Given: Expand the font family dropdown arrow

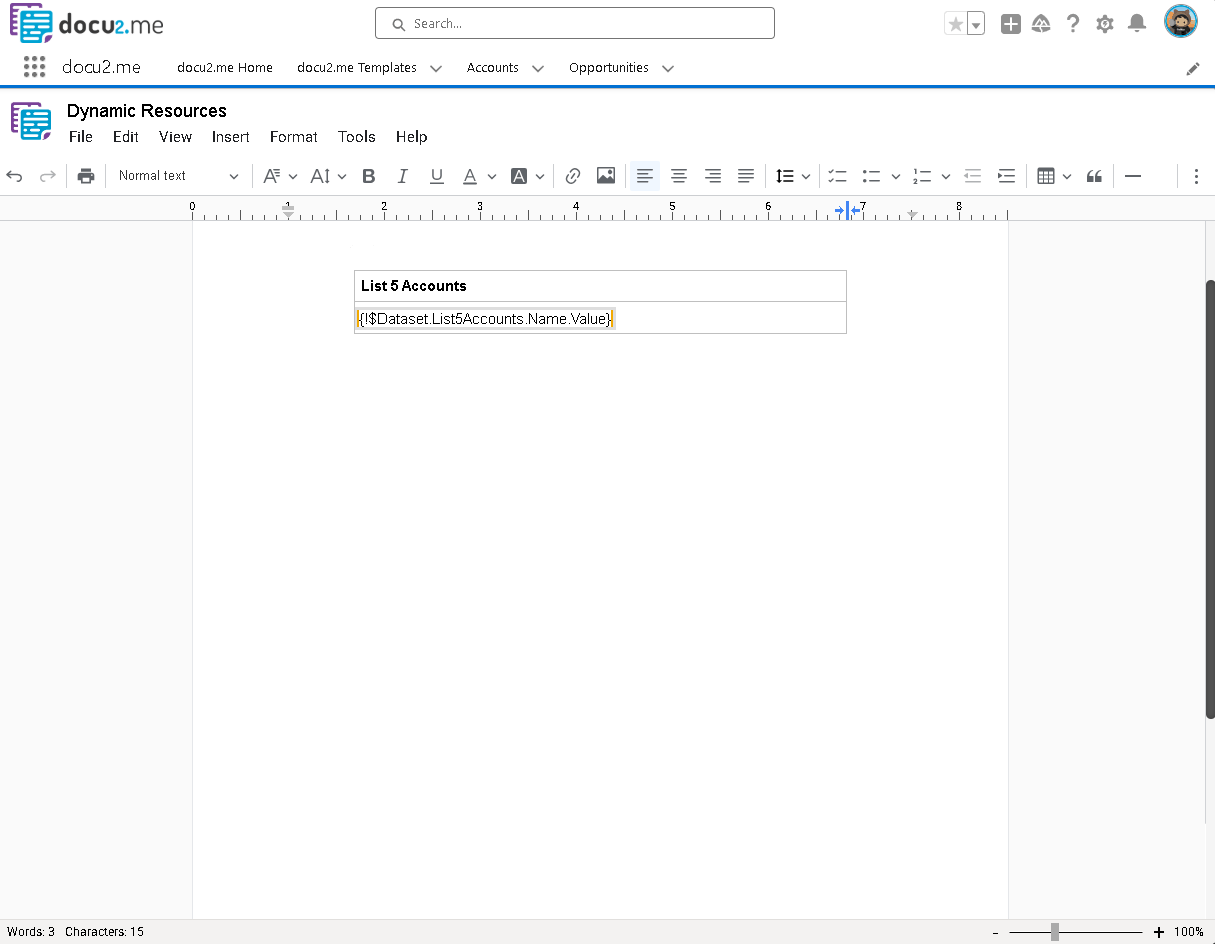Looking at the screenshot, I should tap(293, 177).
